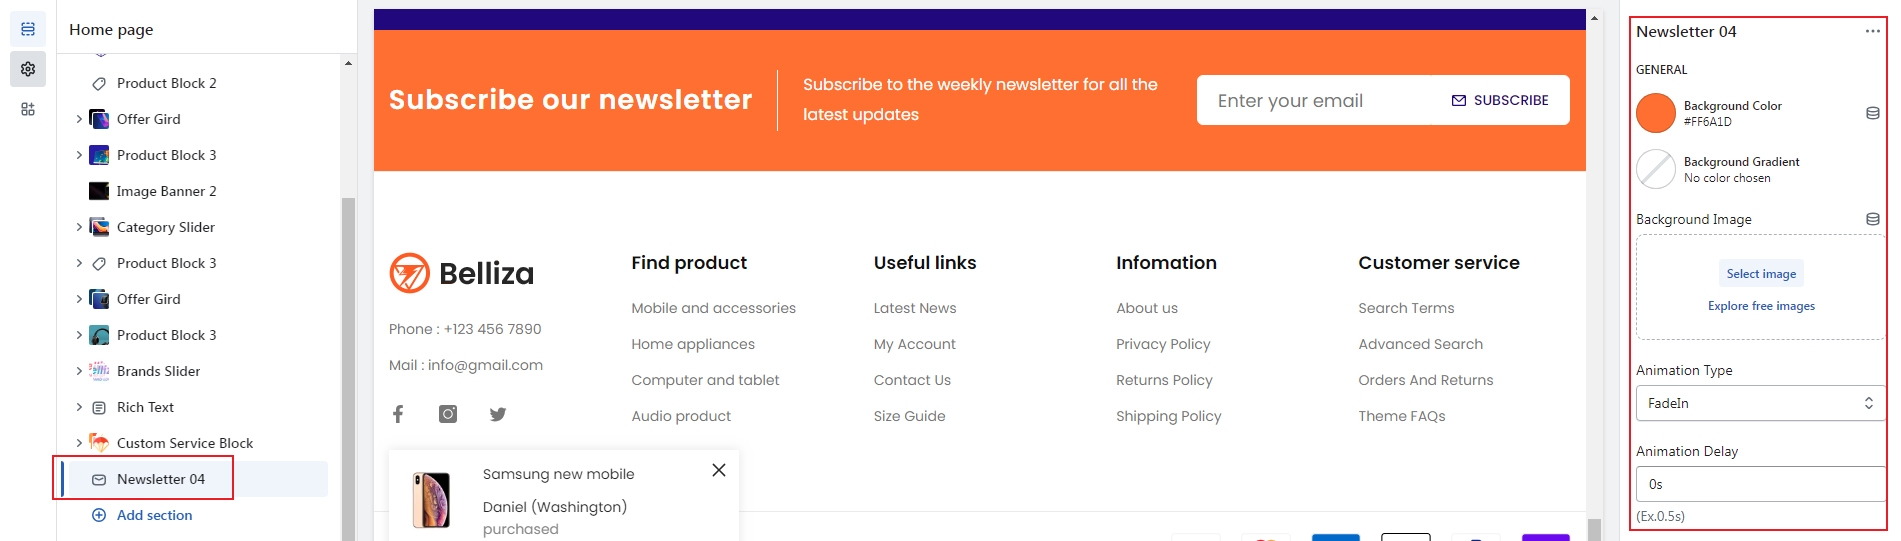Open the Animation Type dropdown
This screenshot has width=1901, height=541.
pyautogui.click(x=1760, y=403)
